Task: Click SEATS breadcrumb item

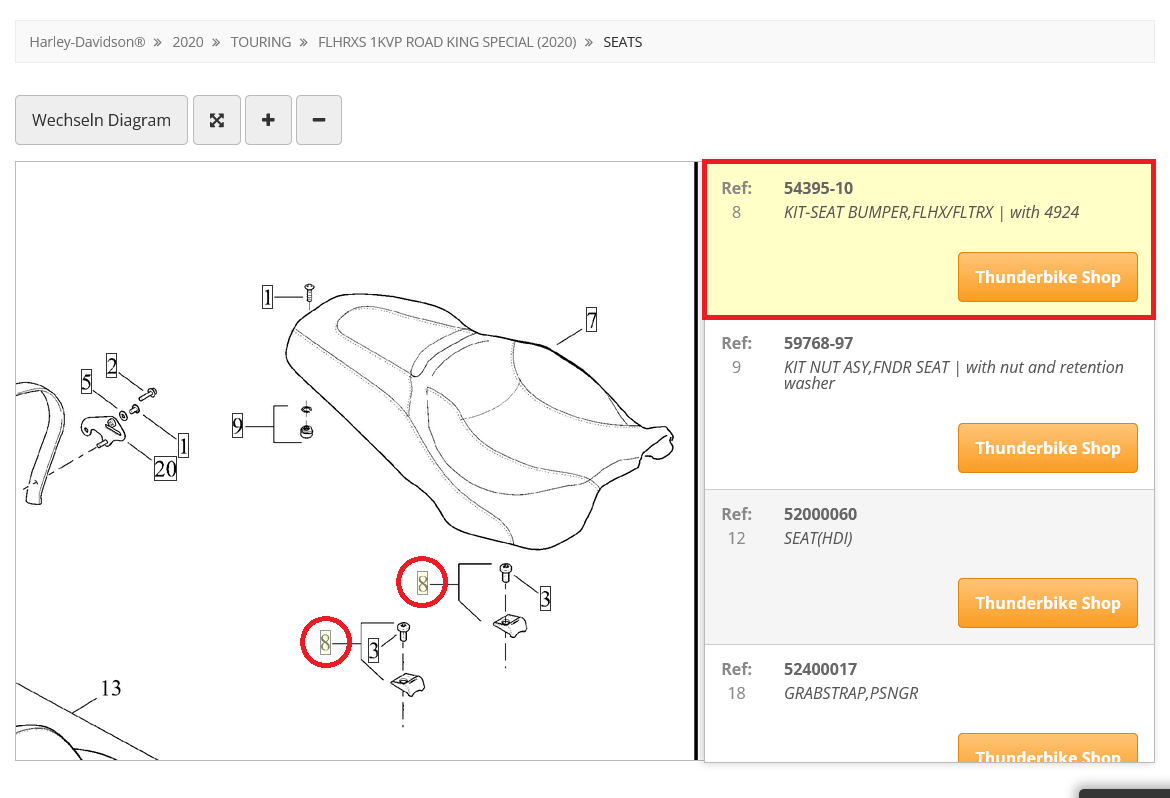Action: point(622,42)
